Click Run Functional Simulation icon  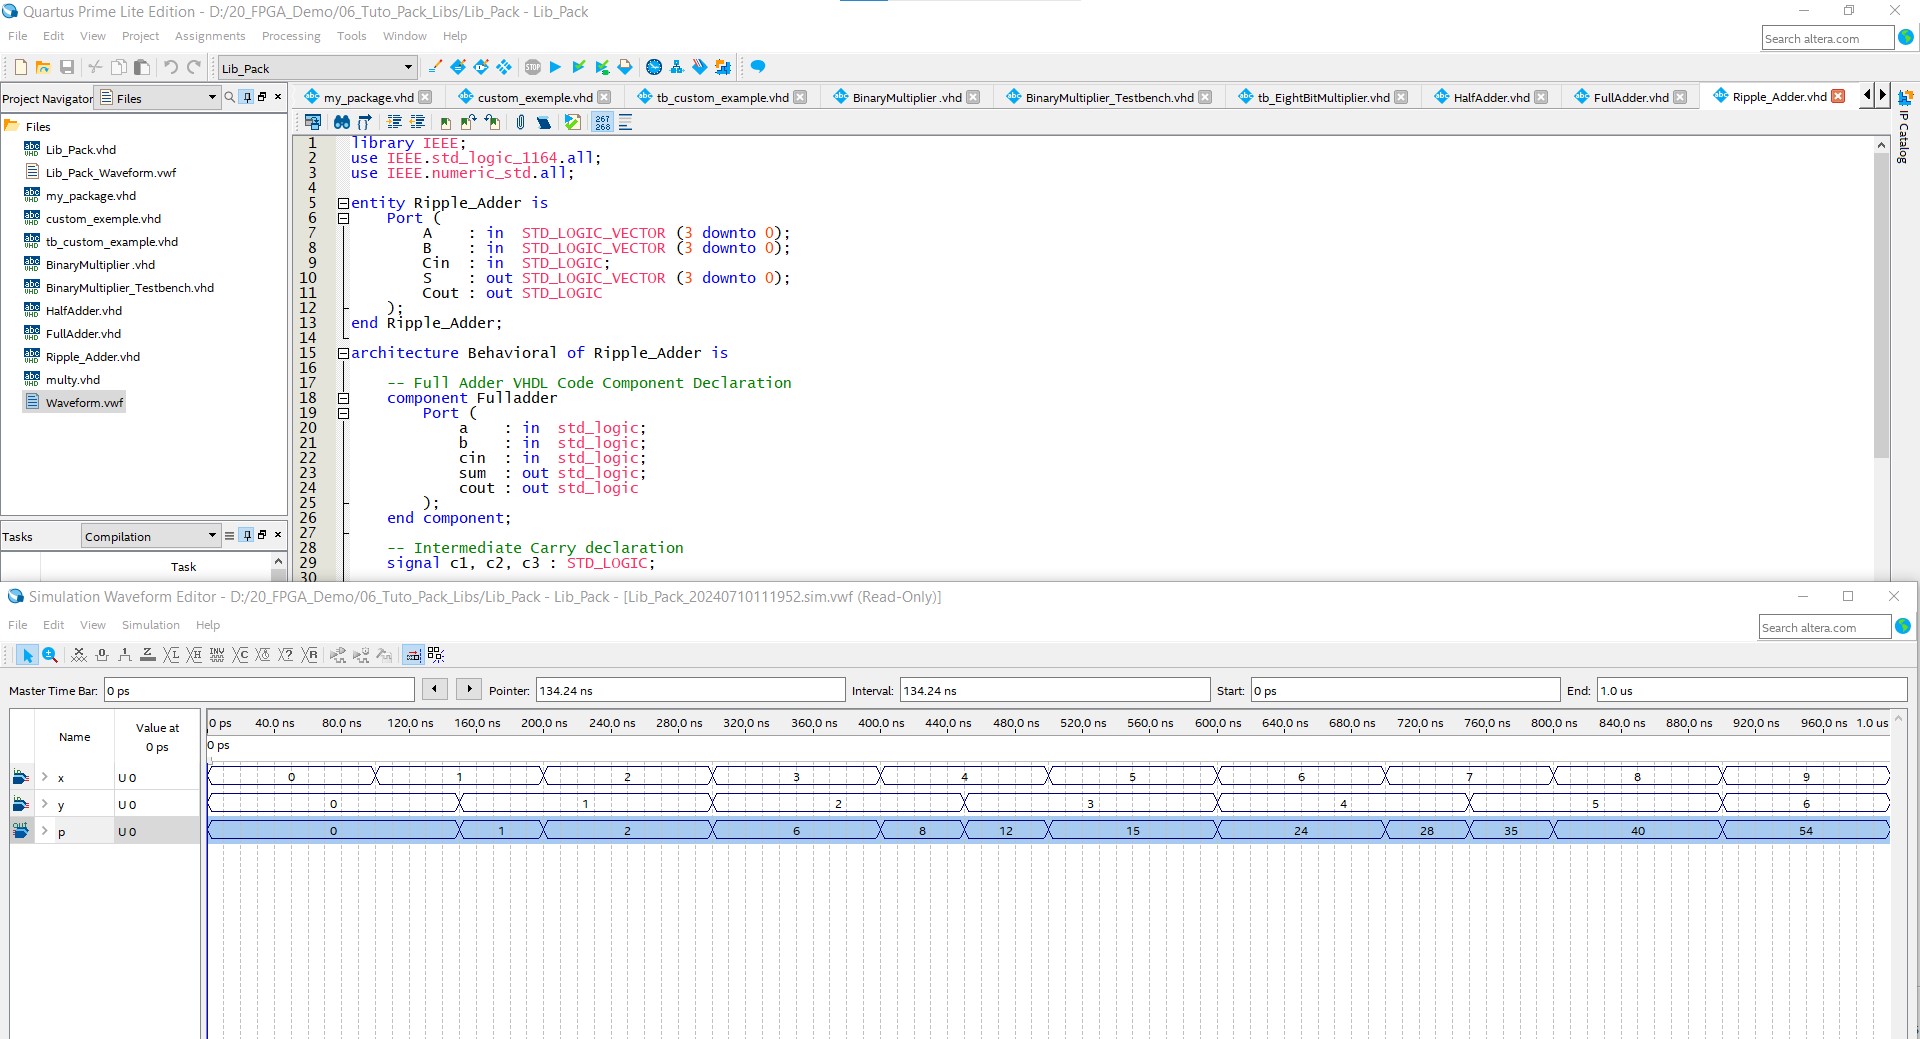pyautogui.click(x=338, y=655)
